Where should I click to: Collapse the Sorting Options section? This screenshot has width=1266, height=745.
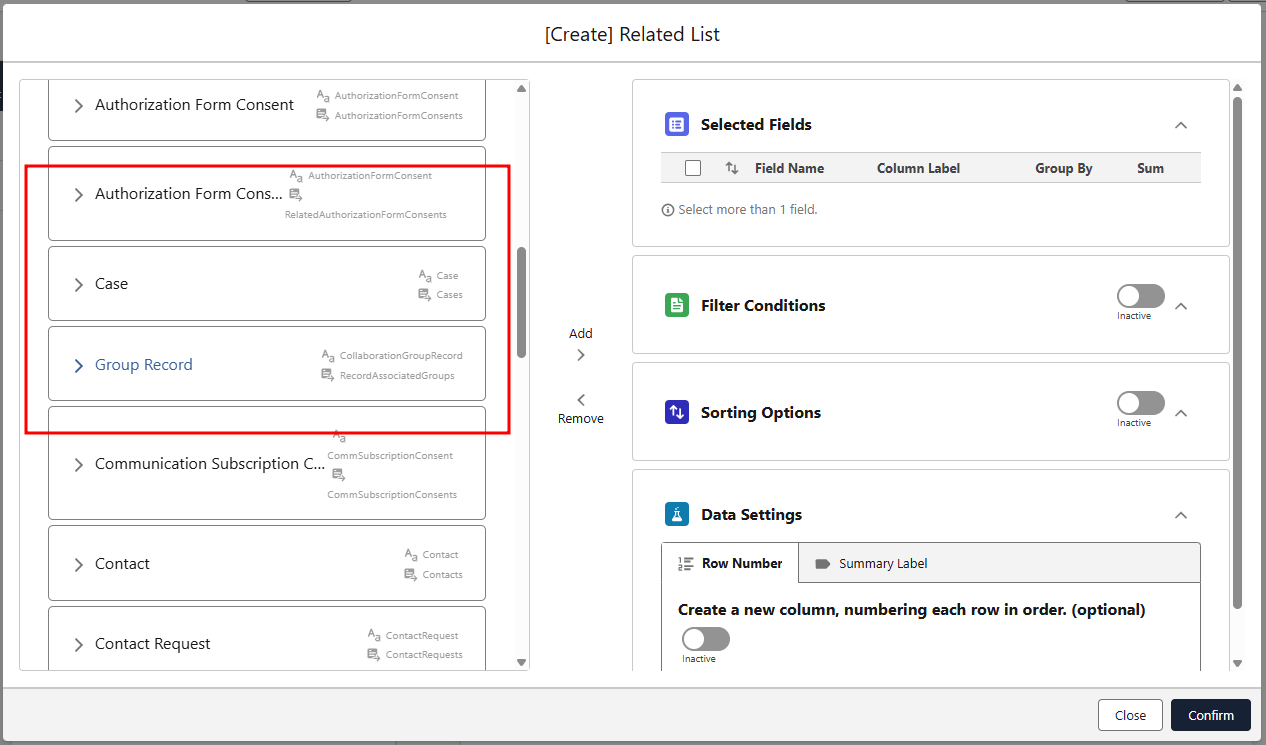(x=1181, y=413)
